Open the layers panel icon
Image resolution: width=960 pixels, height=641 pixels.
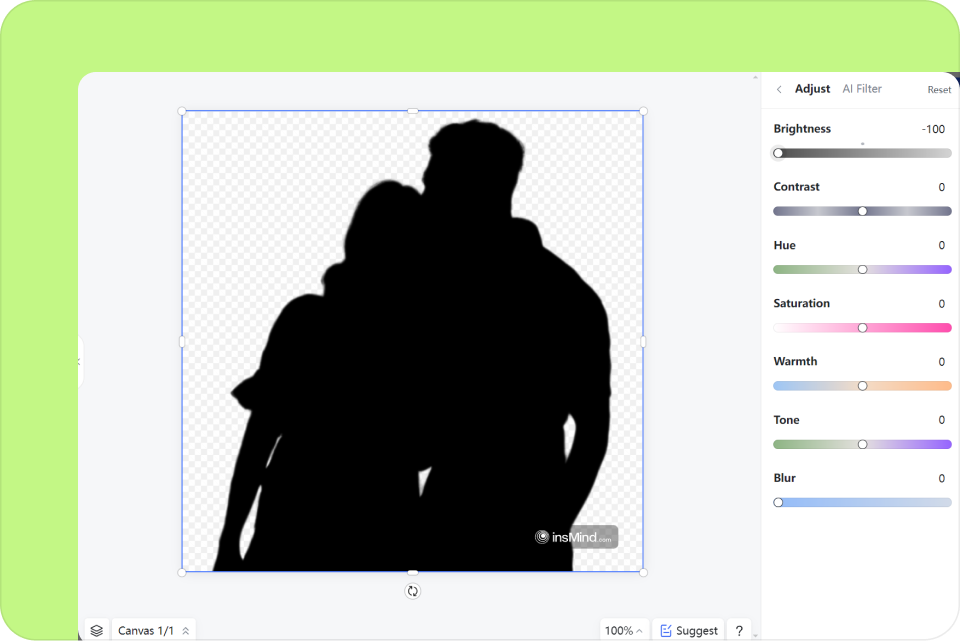(97, 631)
